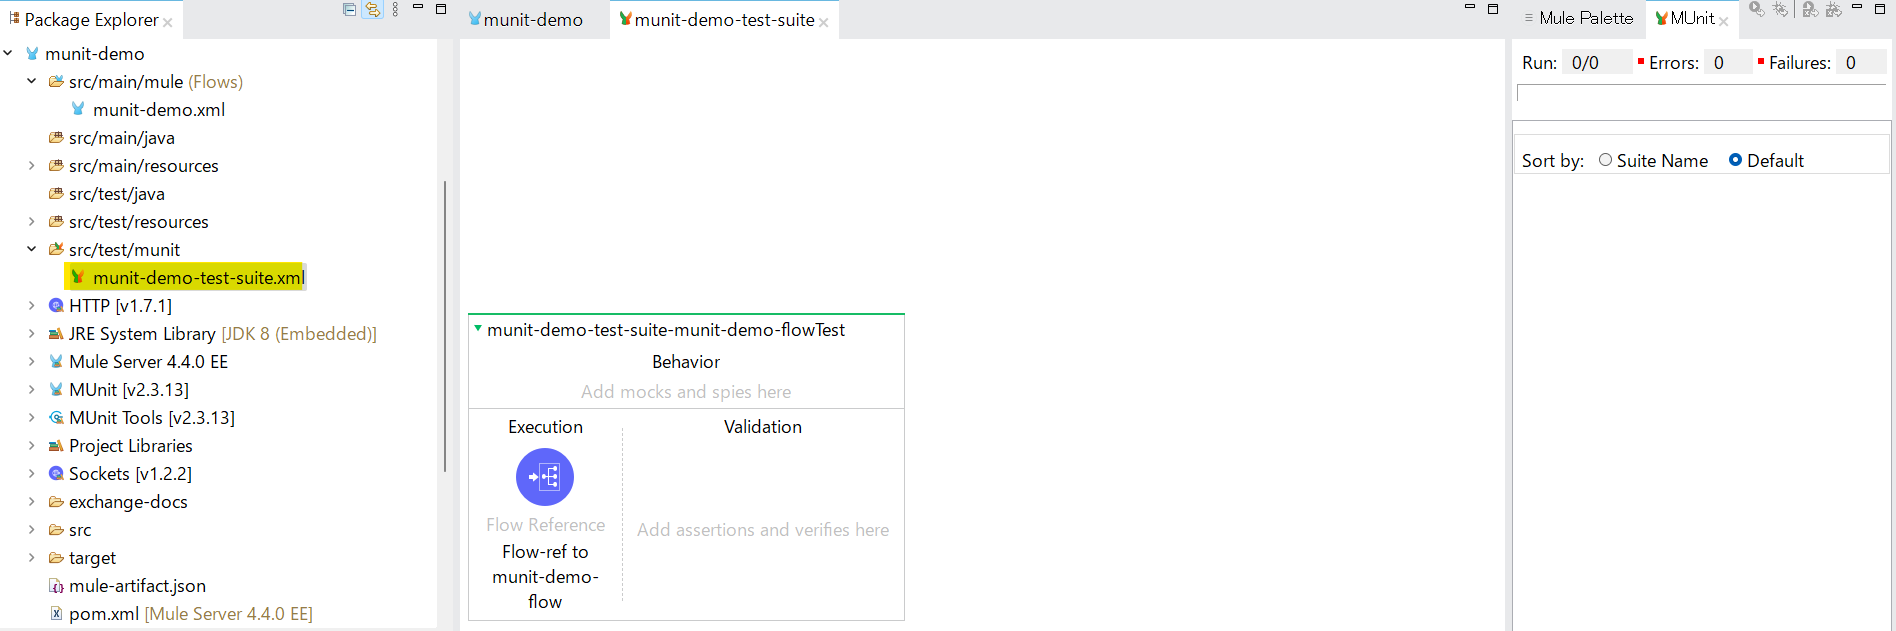Click the Run count field 0/0
Screen dimensions: 1896x631
pos(1598,62)
